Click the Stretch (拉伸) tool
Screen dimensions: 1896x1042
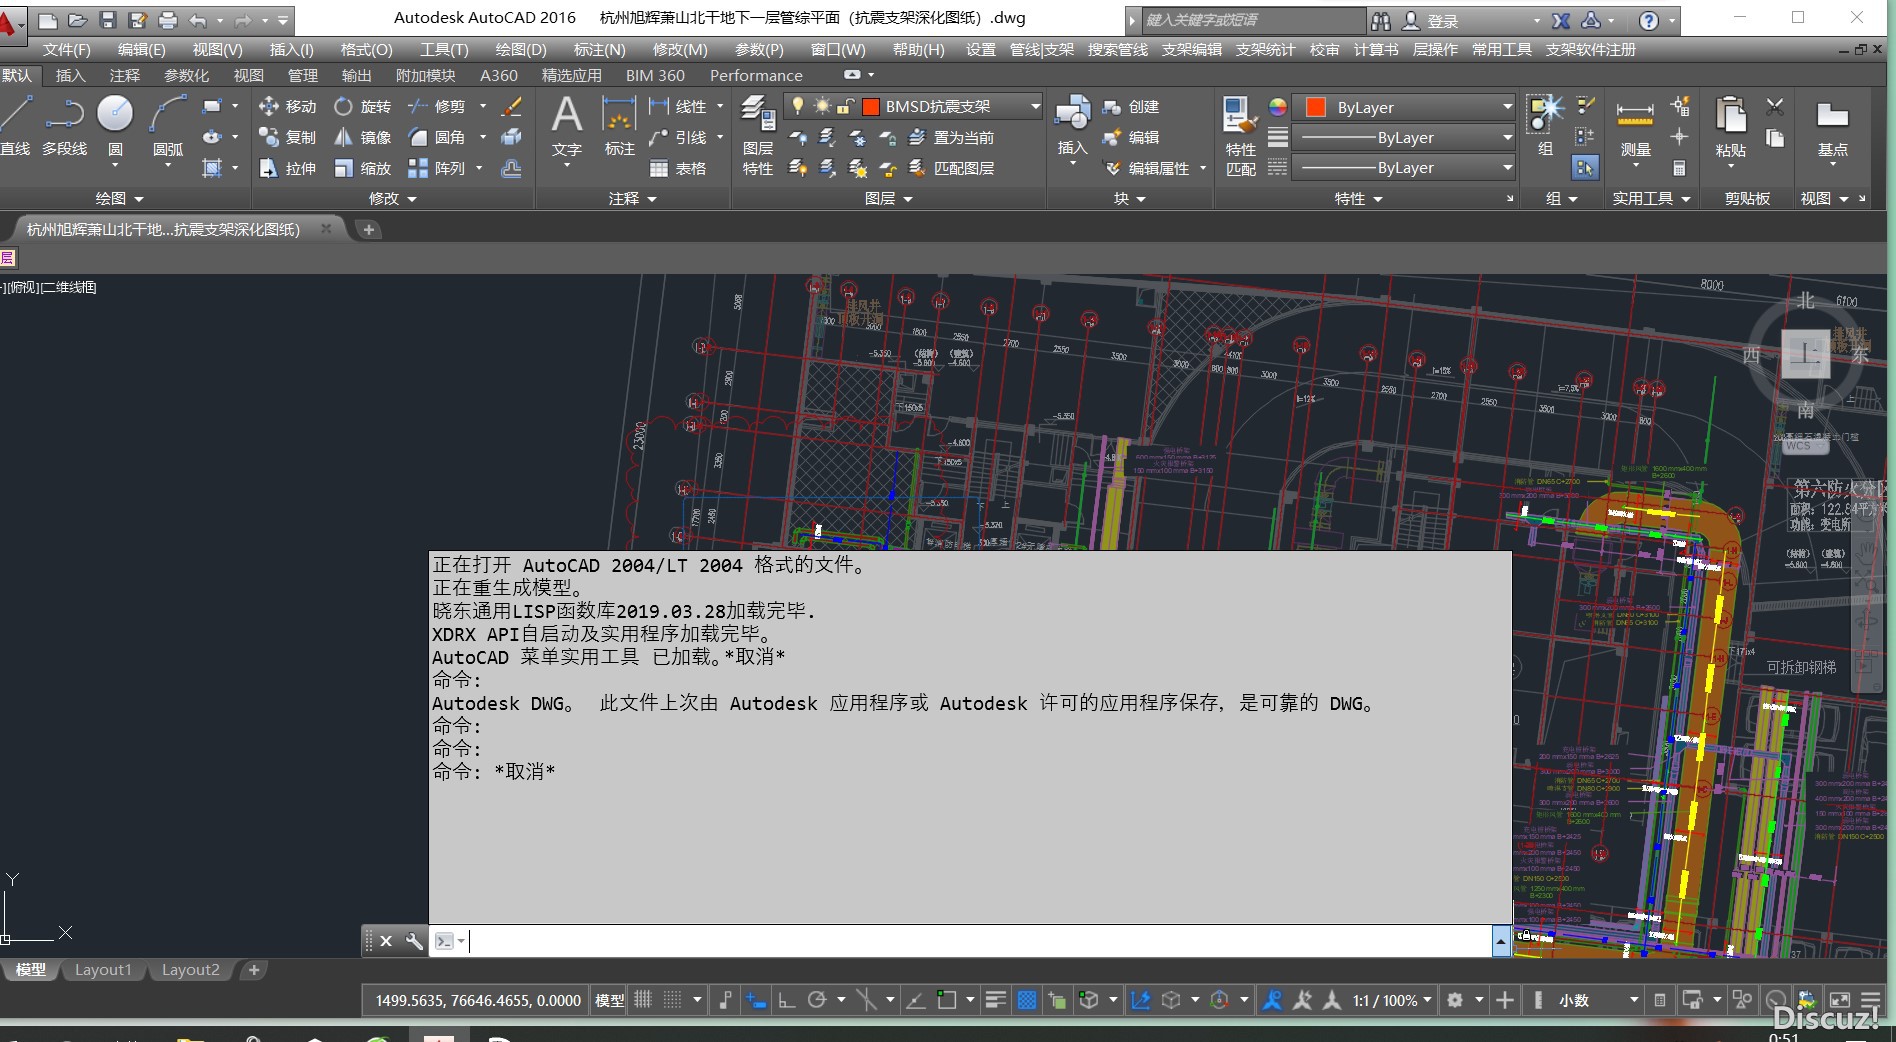click(x=287, y=168)
